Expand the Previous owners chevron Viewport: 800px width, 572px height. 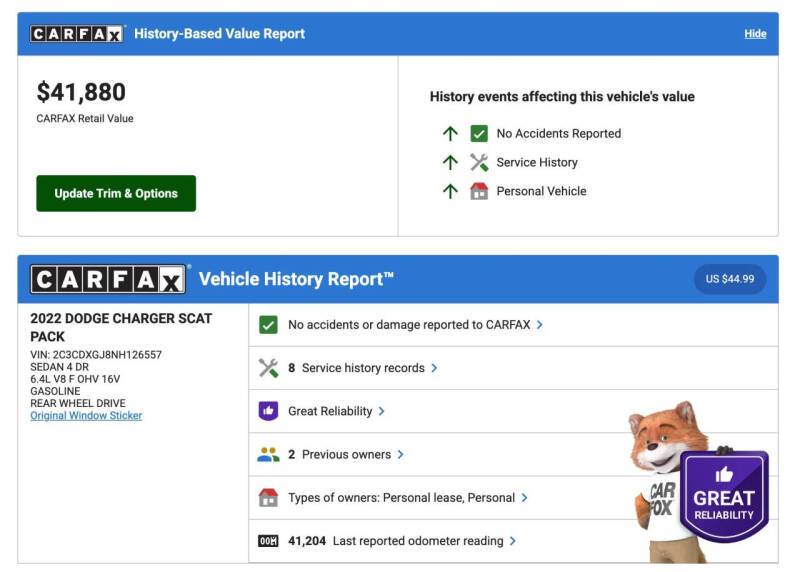(400, 454)
